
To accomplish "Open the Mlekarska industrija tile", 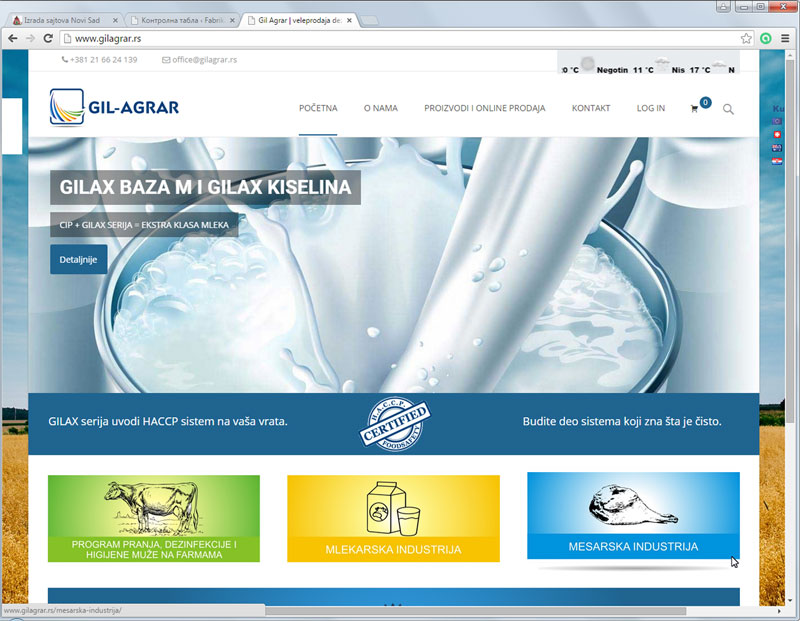I will [x=393, y=518].
